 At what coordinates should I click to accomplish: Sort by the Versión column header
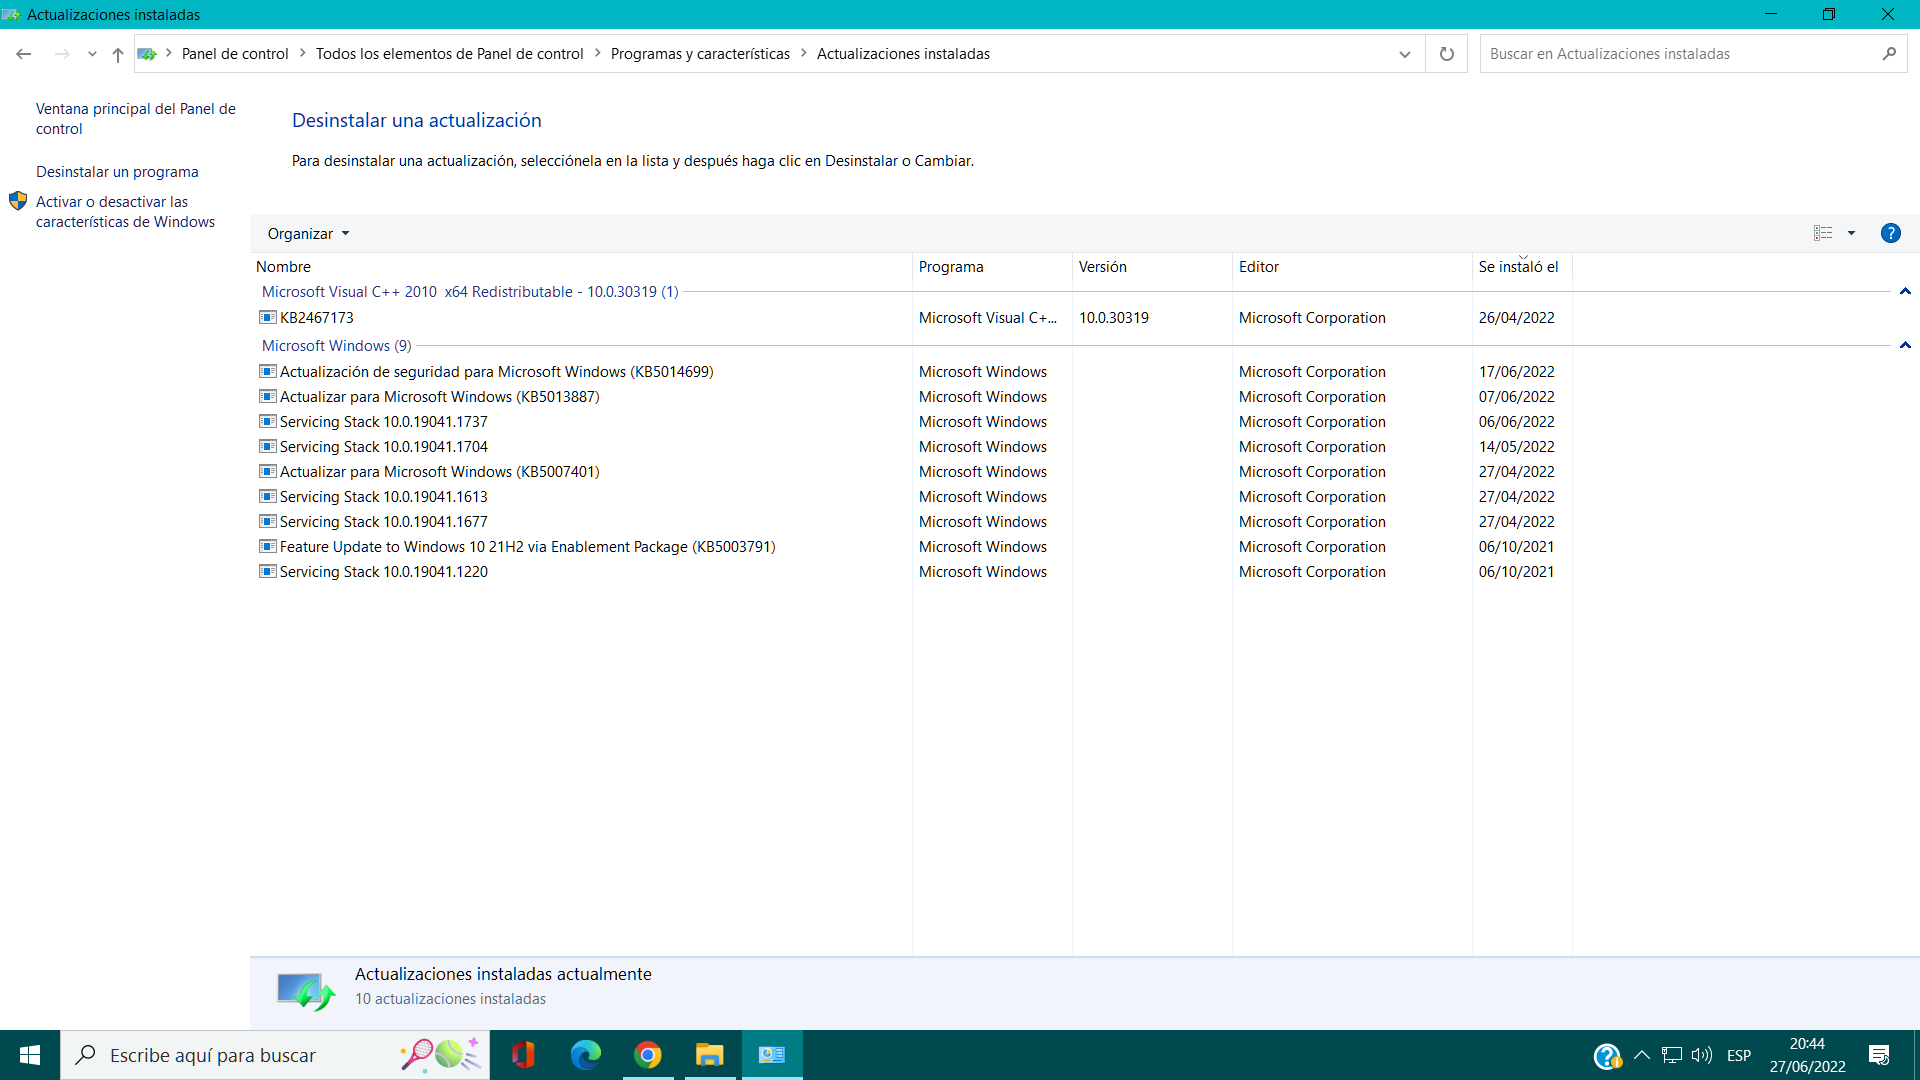(x=1152, y=267)
